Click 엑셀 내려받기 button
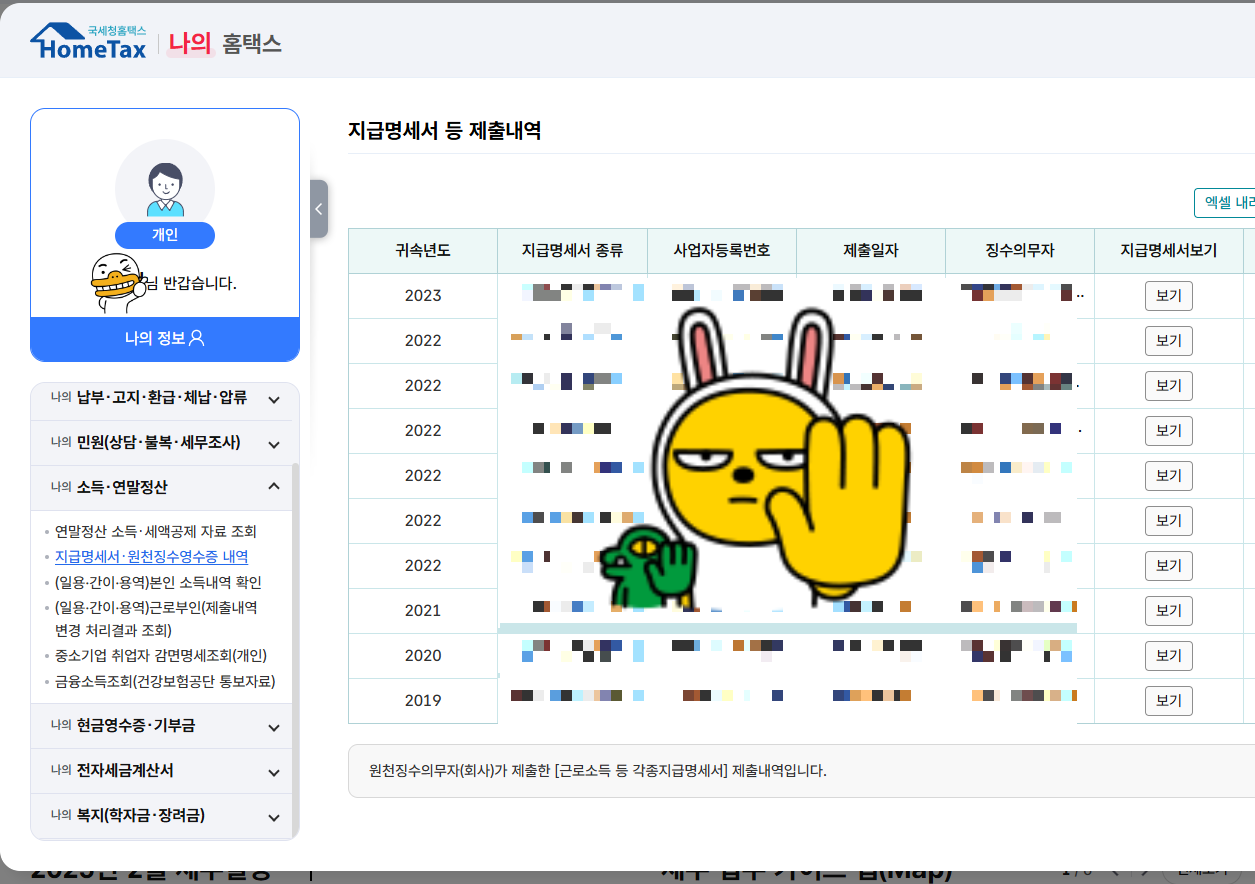 (1226, 203)
